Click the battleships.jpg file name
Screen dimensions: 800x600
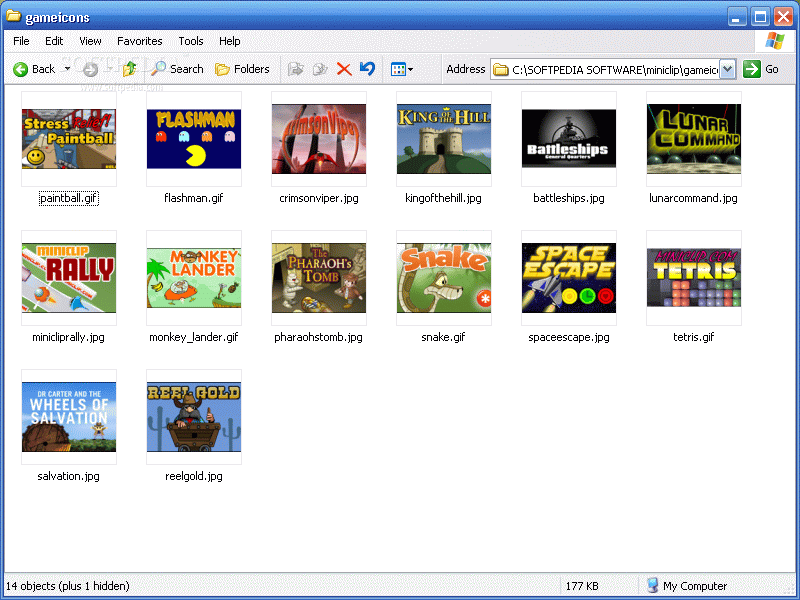pyautogui.click(x=569, y=198)
